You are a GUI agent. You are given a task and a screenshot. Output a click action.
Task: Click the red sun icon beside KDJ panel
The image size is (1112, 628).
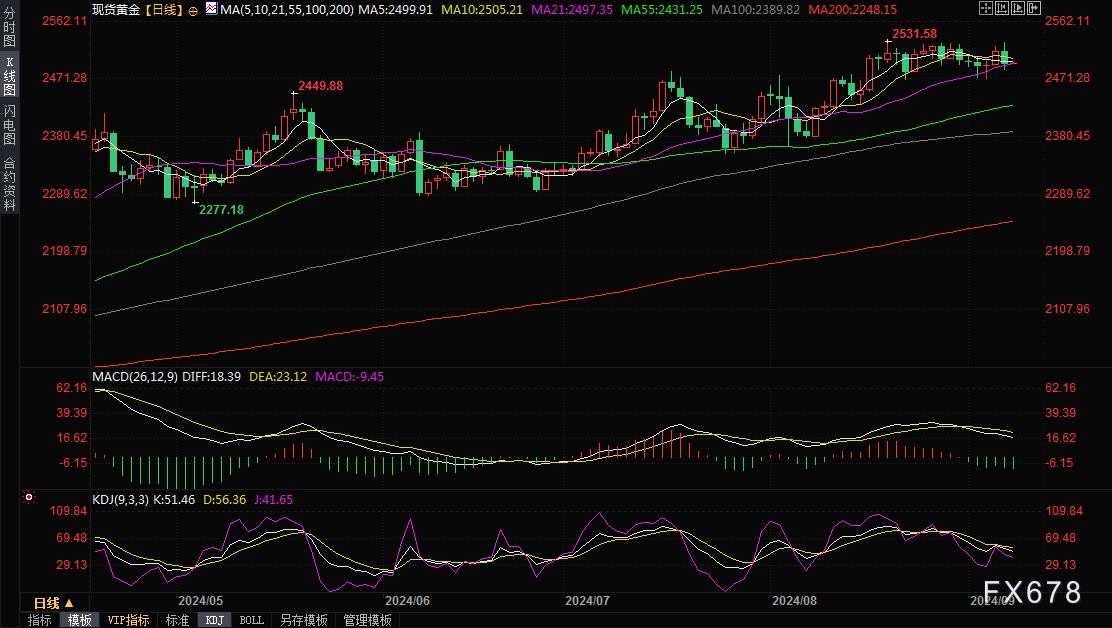click(x=28, y=498)
